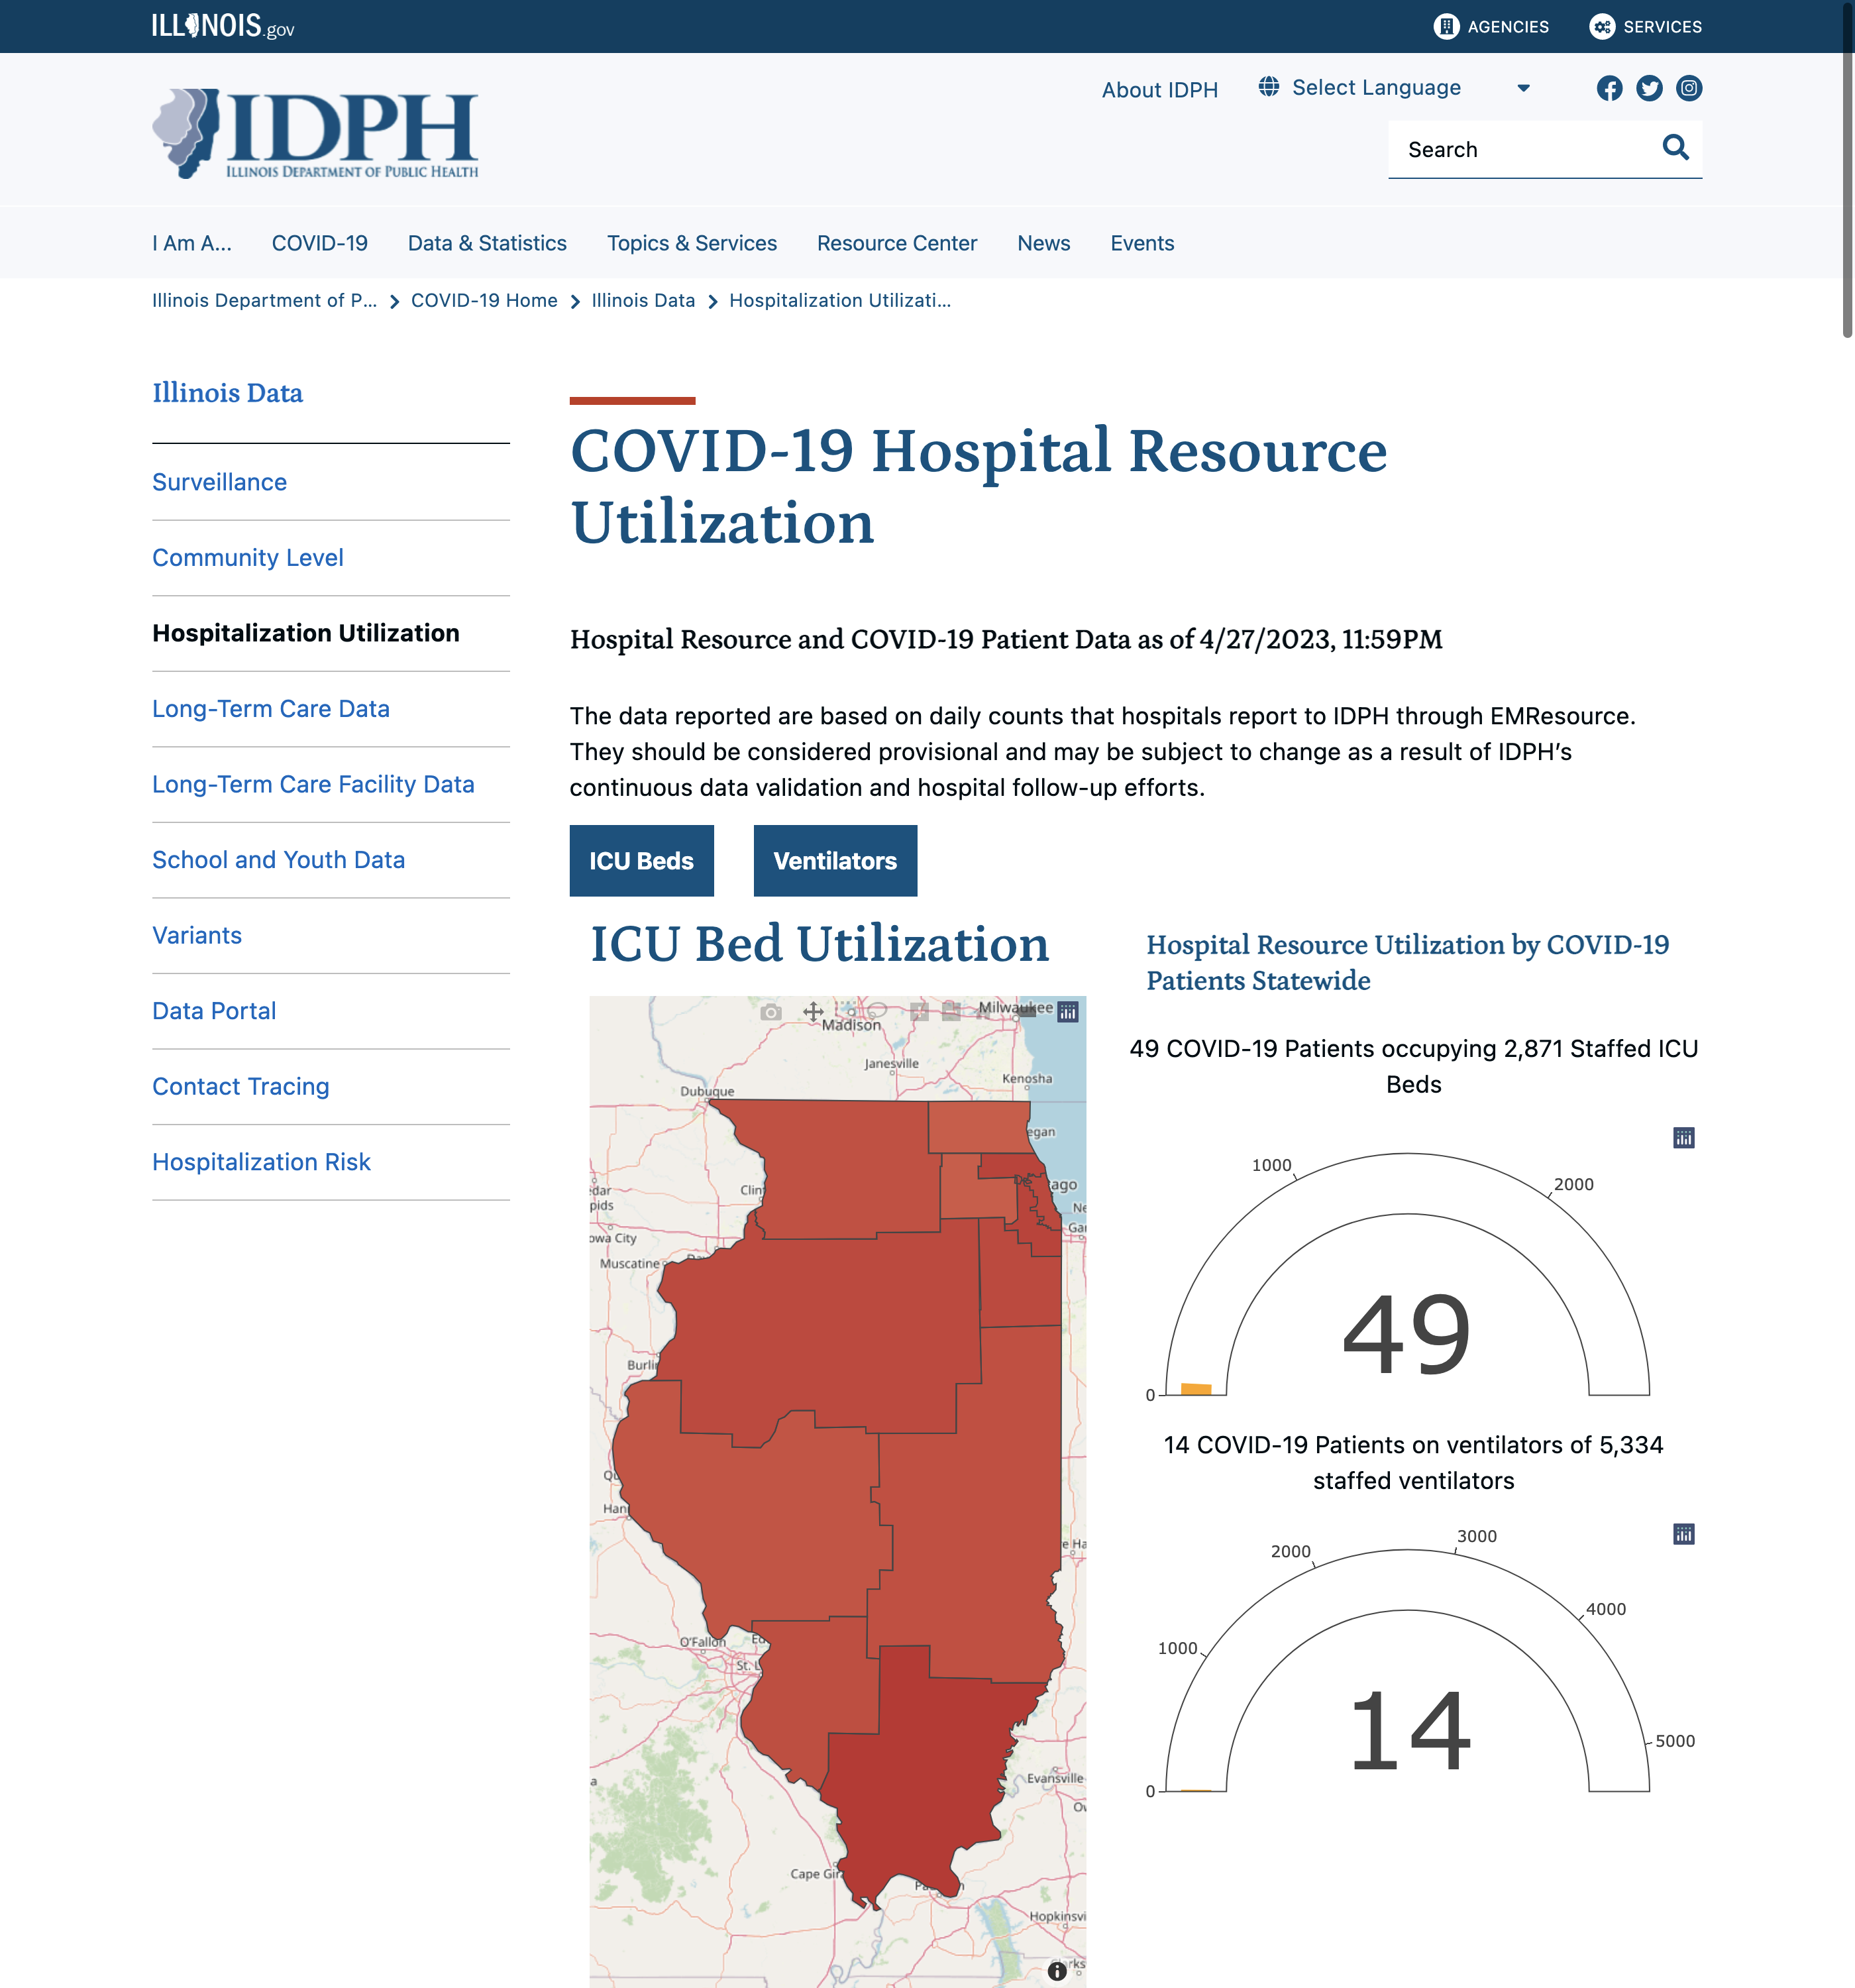
Task: Zoom in on the map
Action: 920,1012
